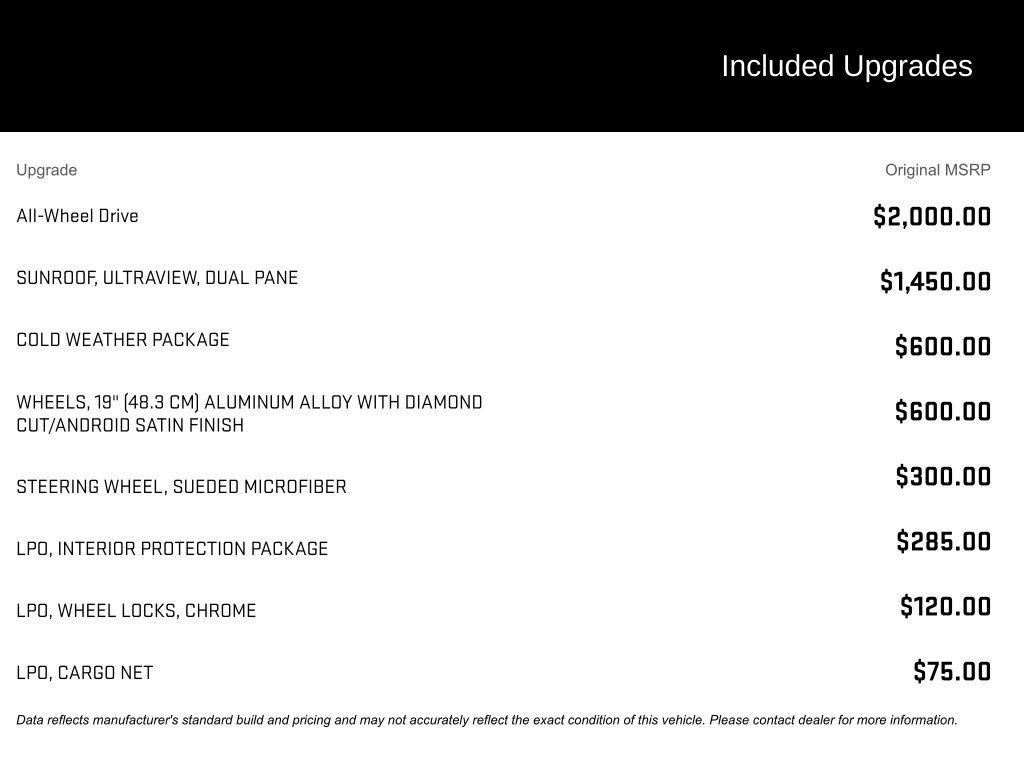The image size is (1024, 768).
Task: Click the $2,000.00 price value
Action: [932, 216]
